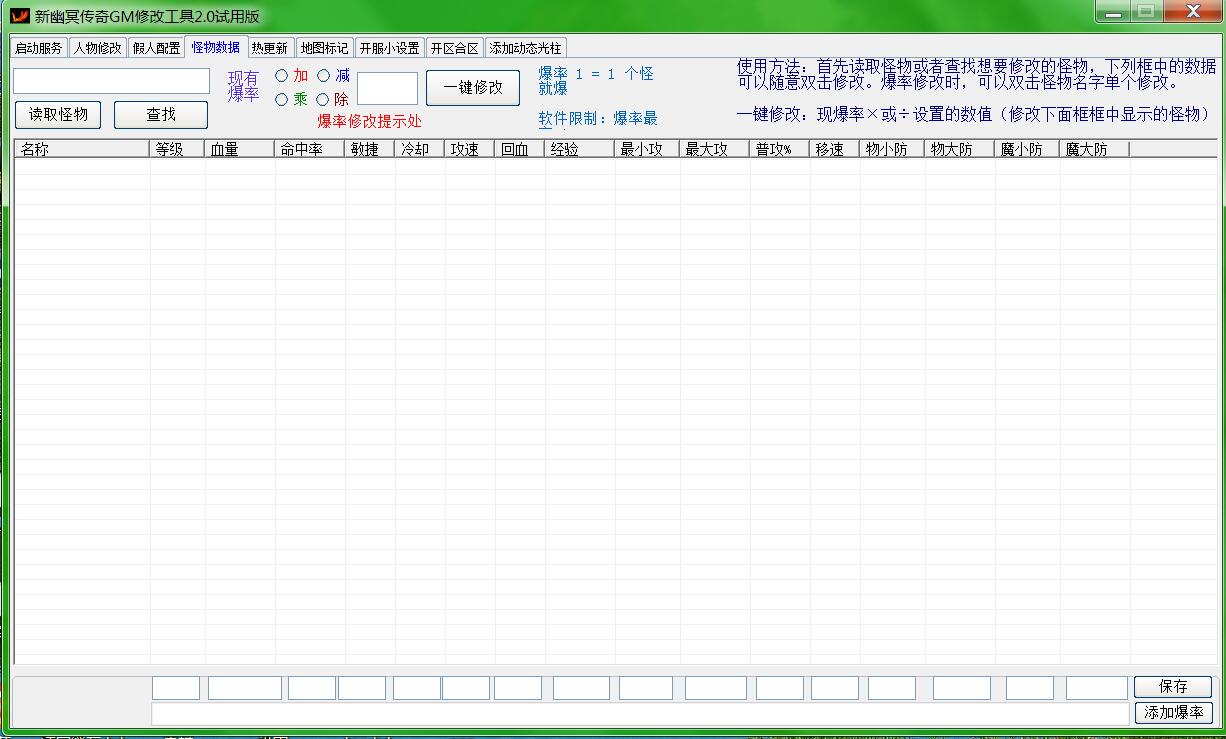This screenshot has width=1226, height=739.
Task: Go to the 假人配置 tab
Action: coord(156,48)
